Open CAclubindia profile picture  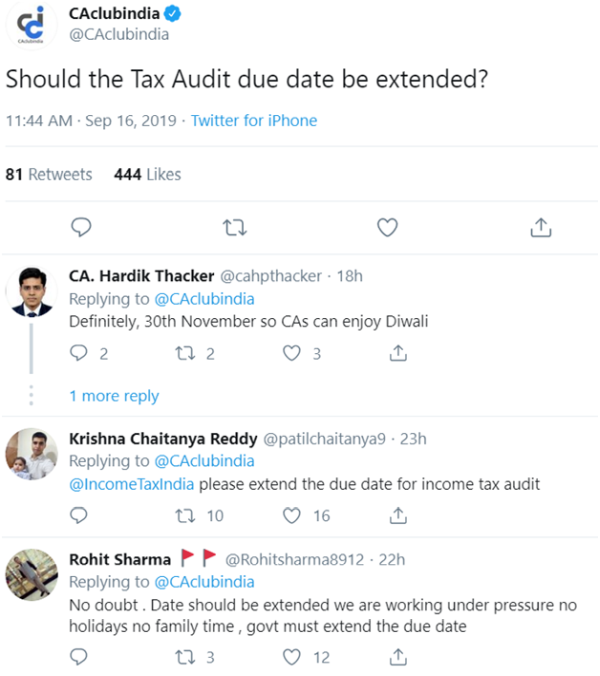pyautogui.click(x=32, y=24)
